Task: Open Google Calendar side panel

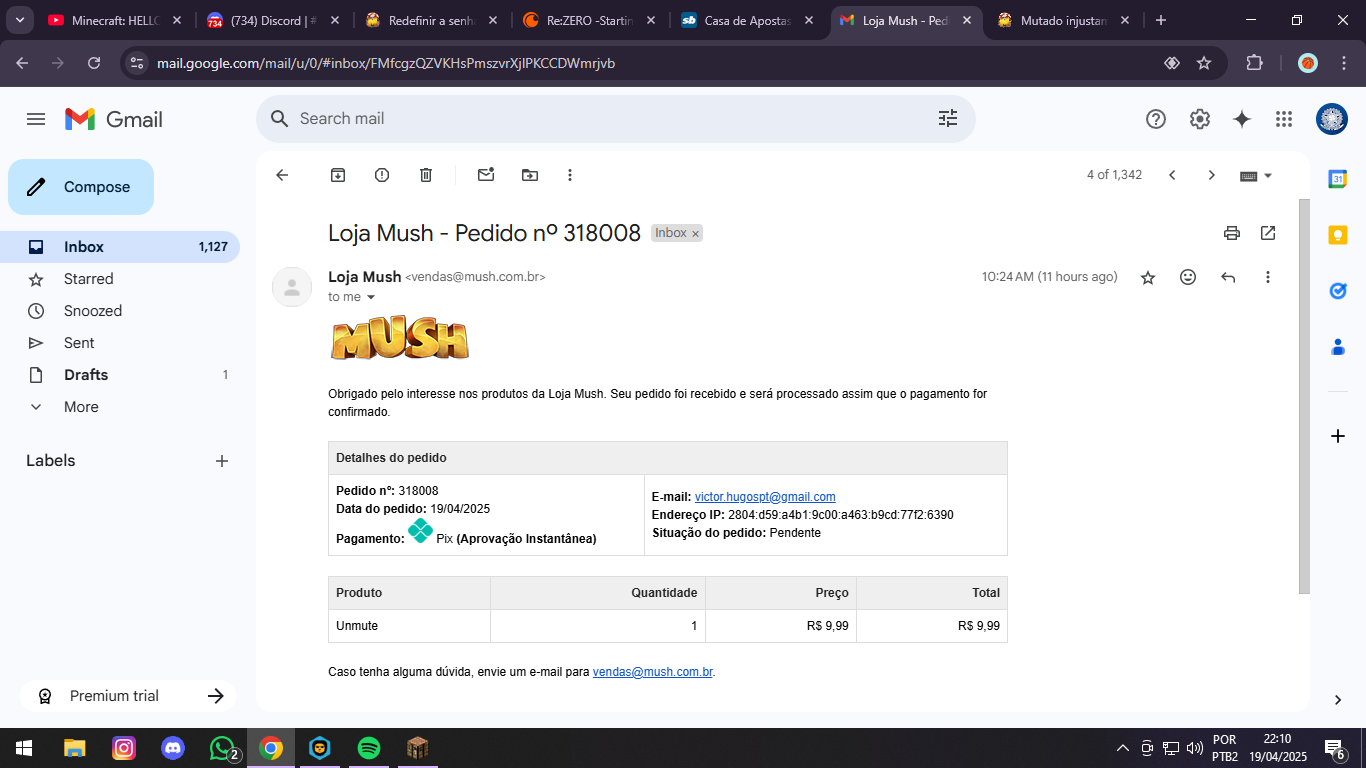Action: pos(1338,179)
